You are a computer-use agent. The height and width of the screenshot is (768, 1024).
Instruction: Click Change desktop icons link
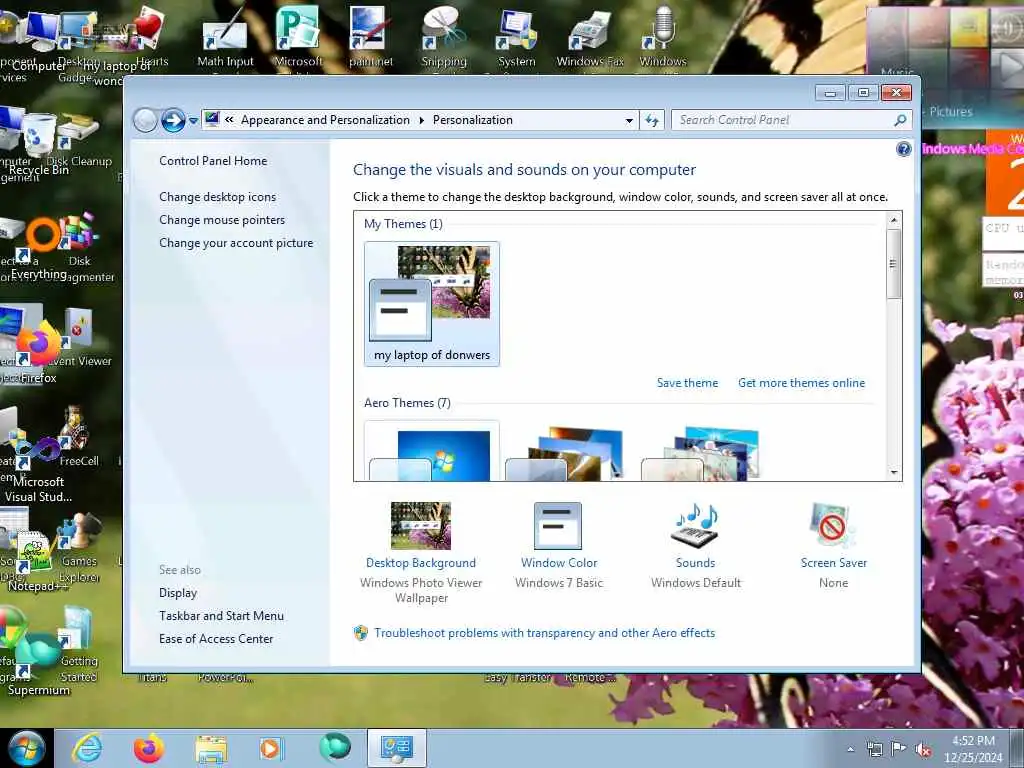(x=217, y=197)
